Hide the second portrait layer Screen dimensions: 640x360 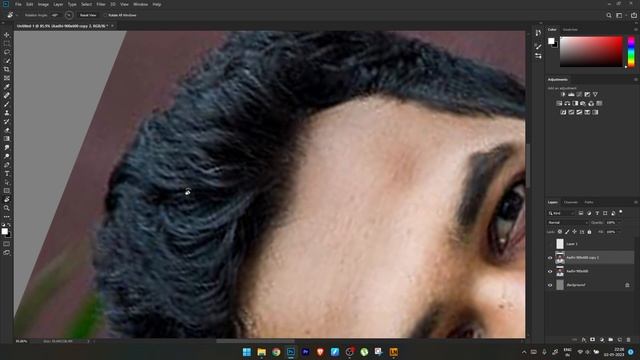(550, 271)
